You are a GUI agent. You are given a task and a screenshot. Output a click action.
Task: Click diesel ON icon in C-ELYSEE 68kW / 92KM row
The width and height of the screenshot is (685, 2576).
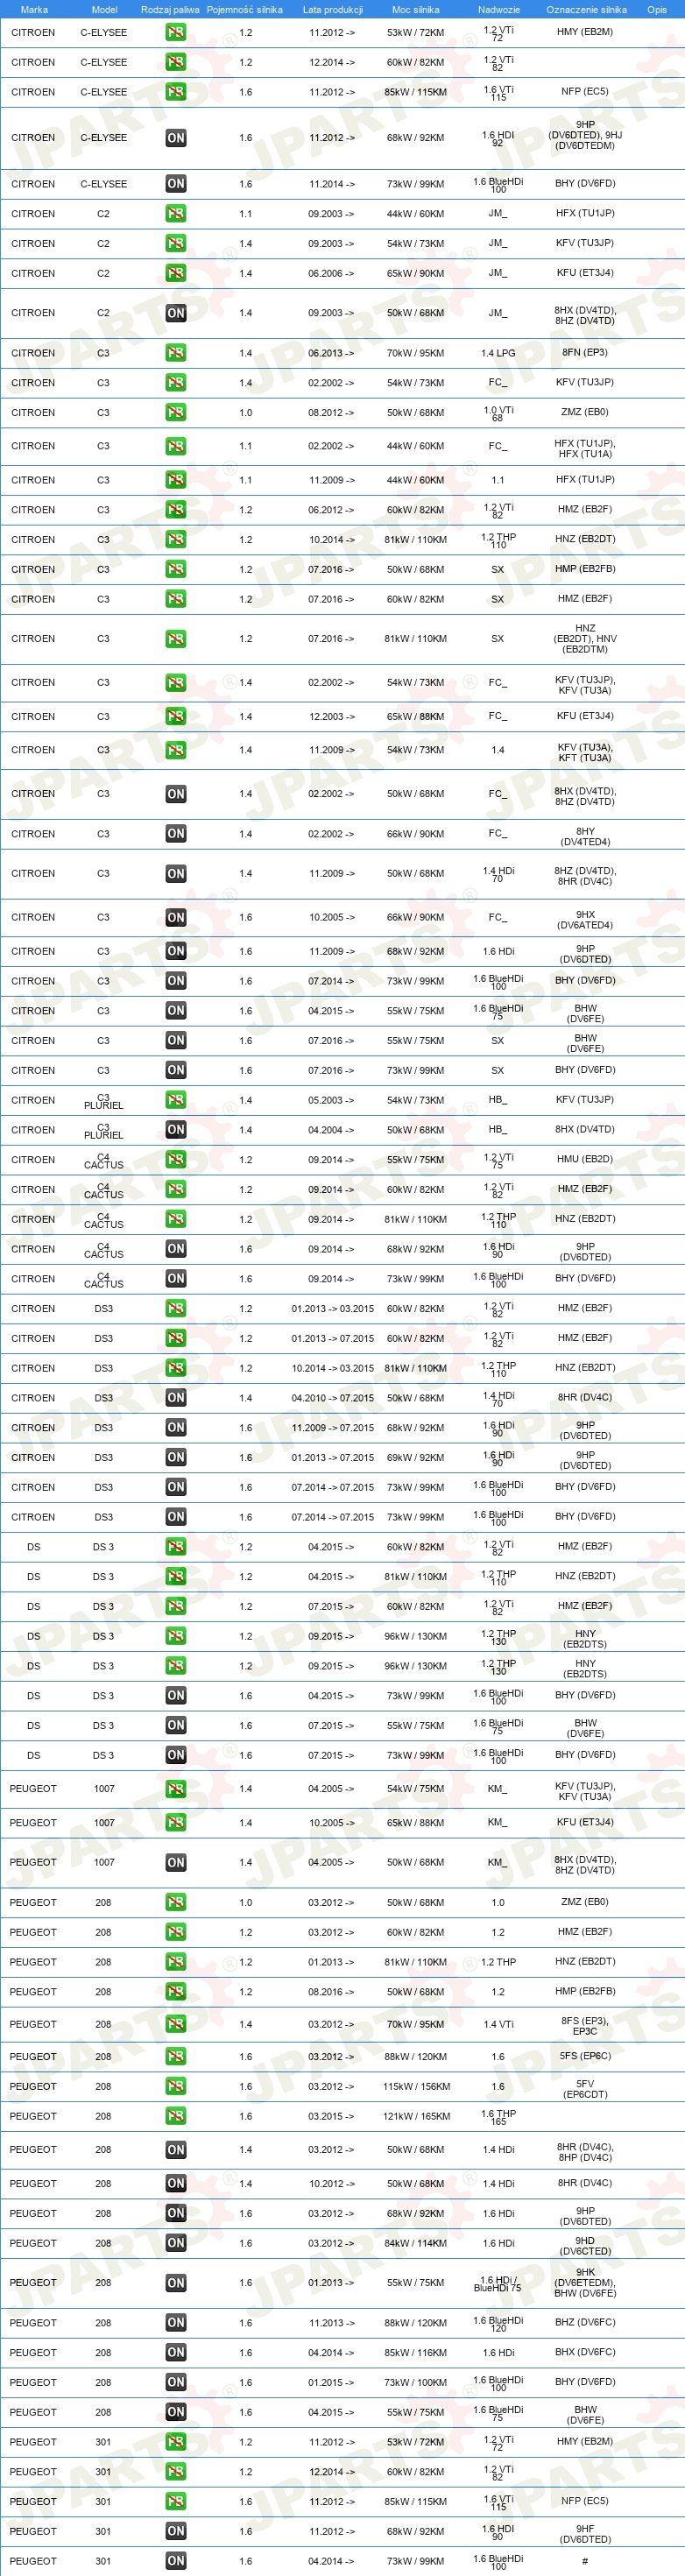(176, 138)
